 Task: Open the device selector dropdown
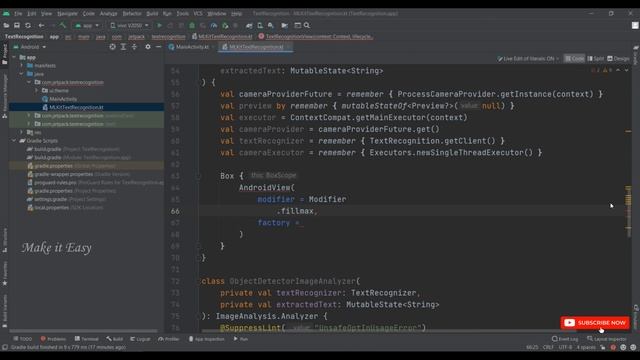(x=129, y=25)
